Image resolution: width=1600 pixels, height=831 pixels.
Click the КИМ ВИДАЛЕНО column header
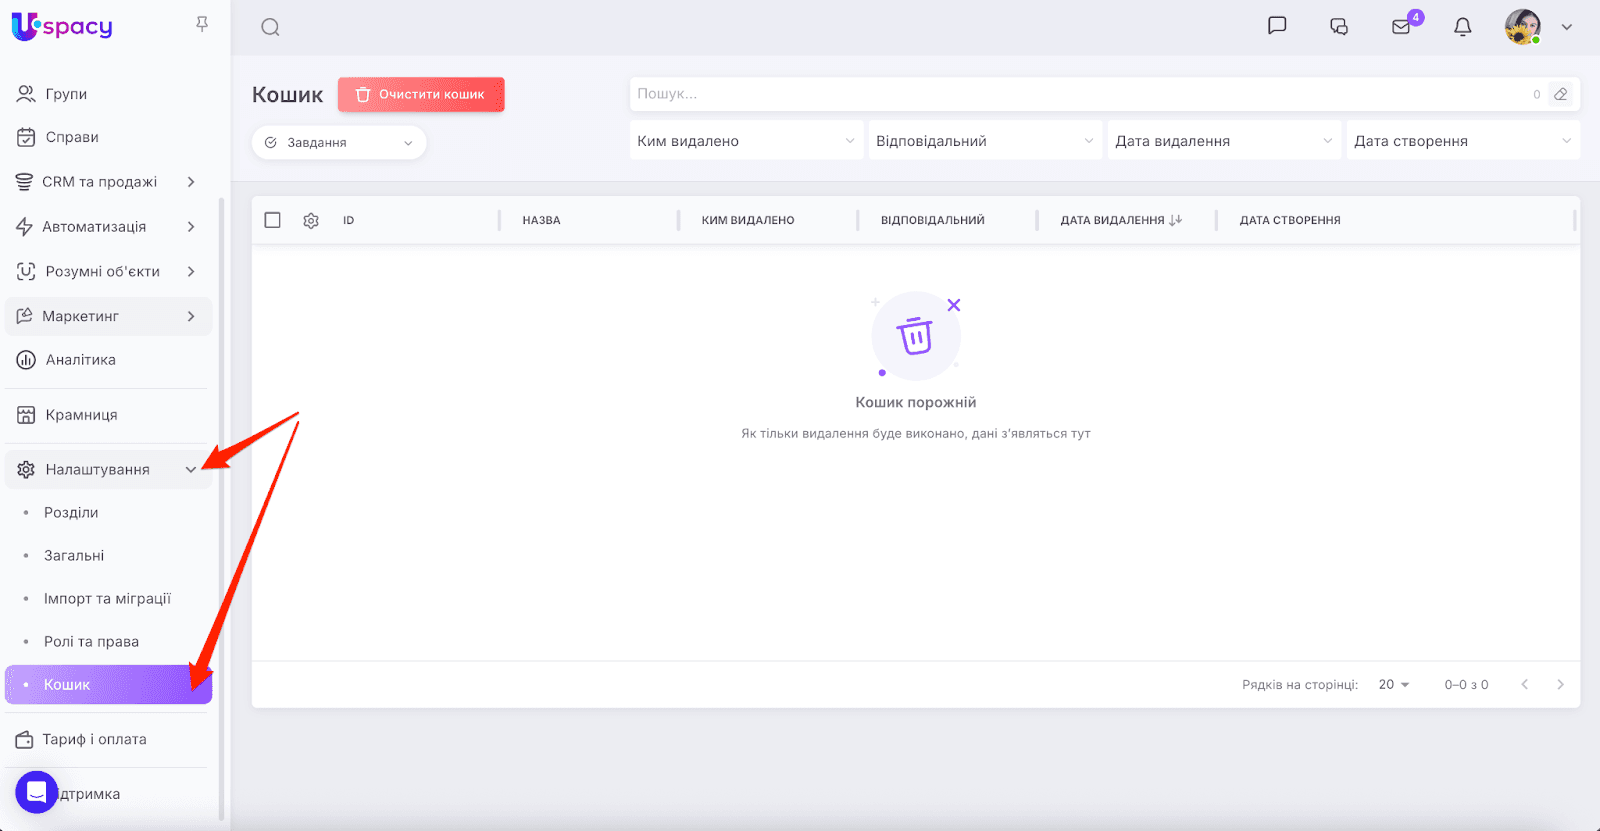coord(748,220)
